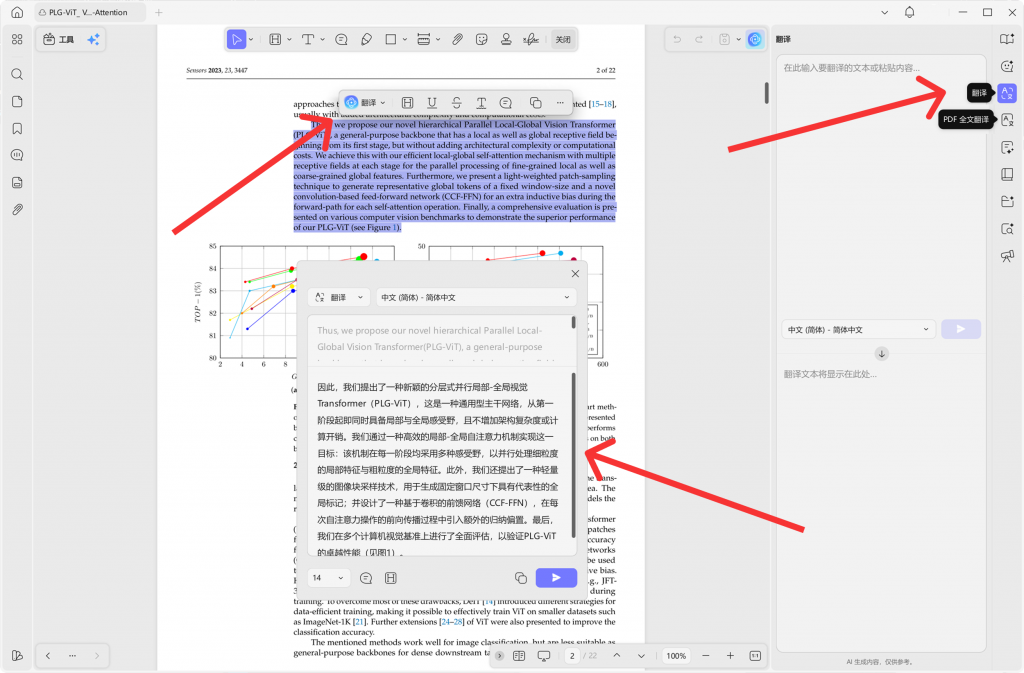Add a new tab with plus button
This screenshot has width=1024, height=673.
[159, 12]
